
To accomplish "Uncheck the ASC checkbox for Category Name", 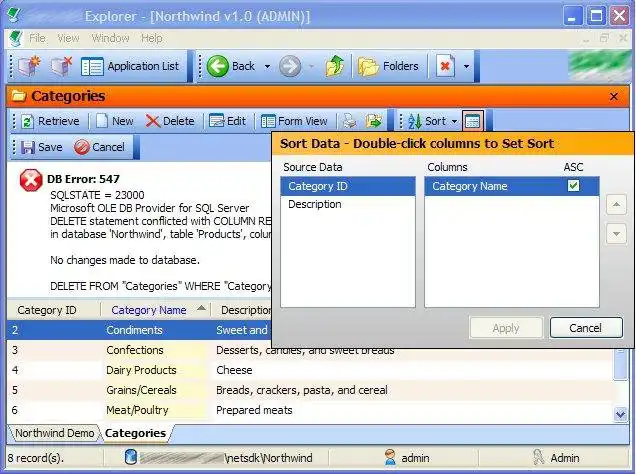I will (573, 186).
